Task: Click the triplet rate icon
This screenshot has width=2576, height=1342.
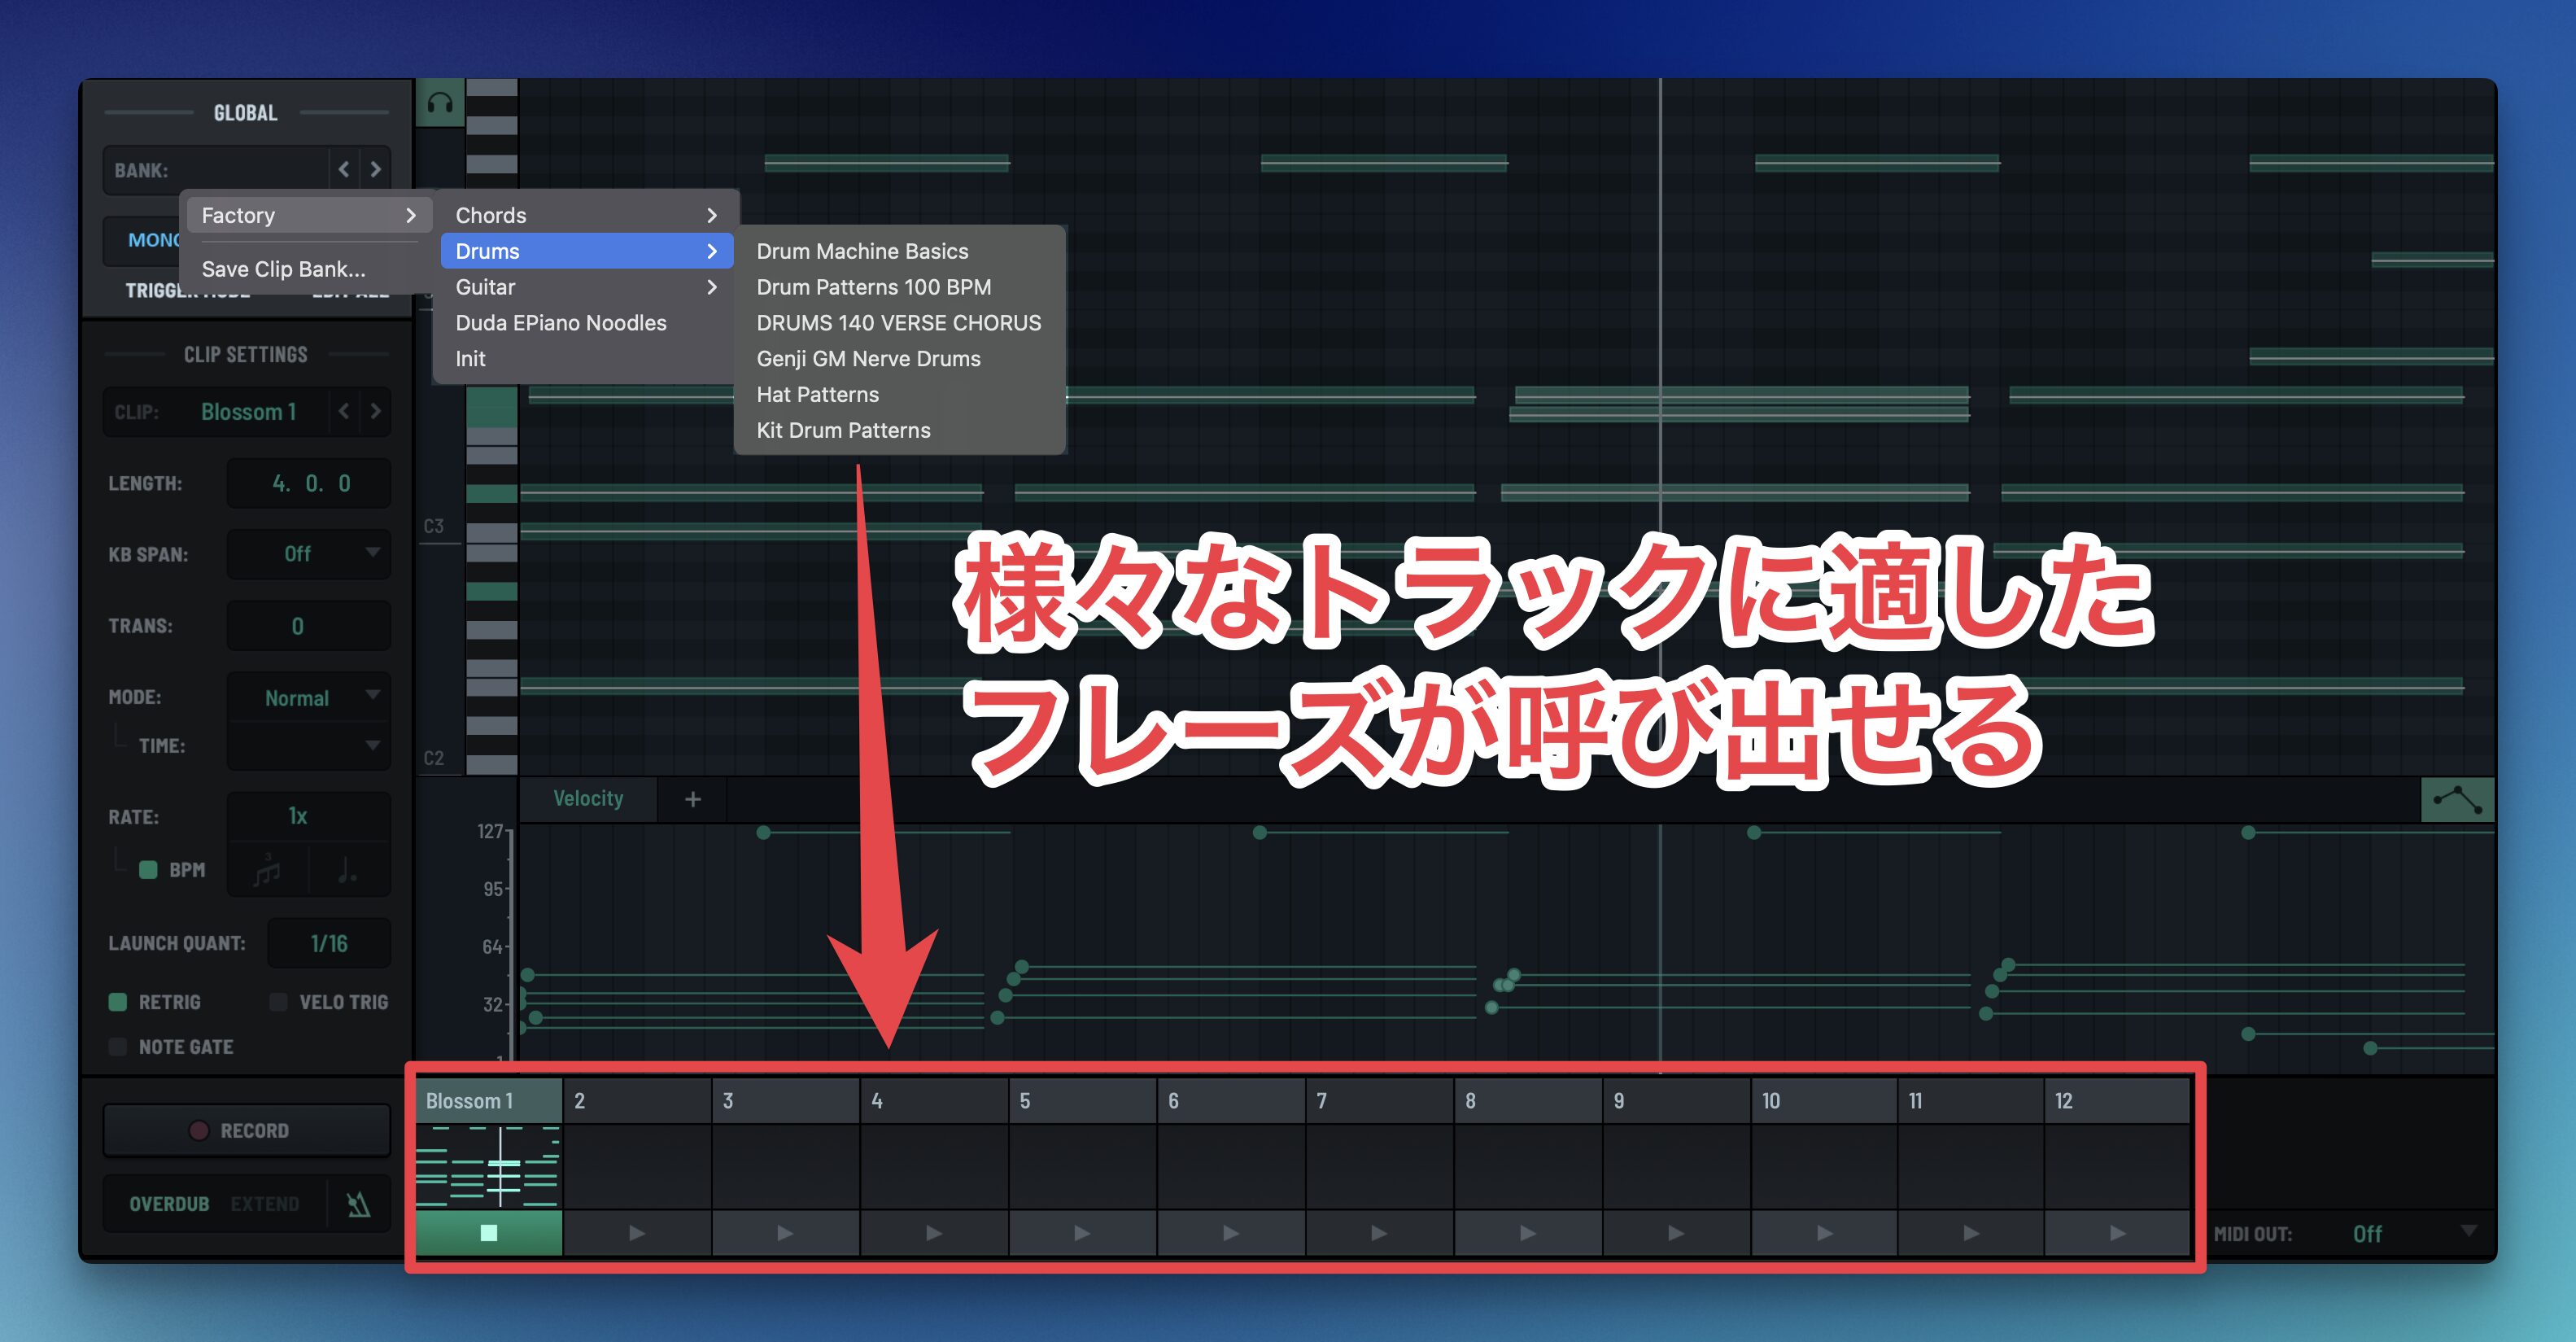Action: click(x=267, y=870)
